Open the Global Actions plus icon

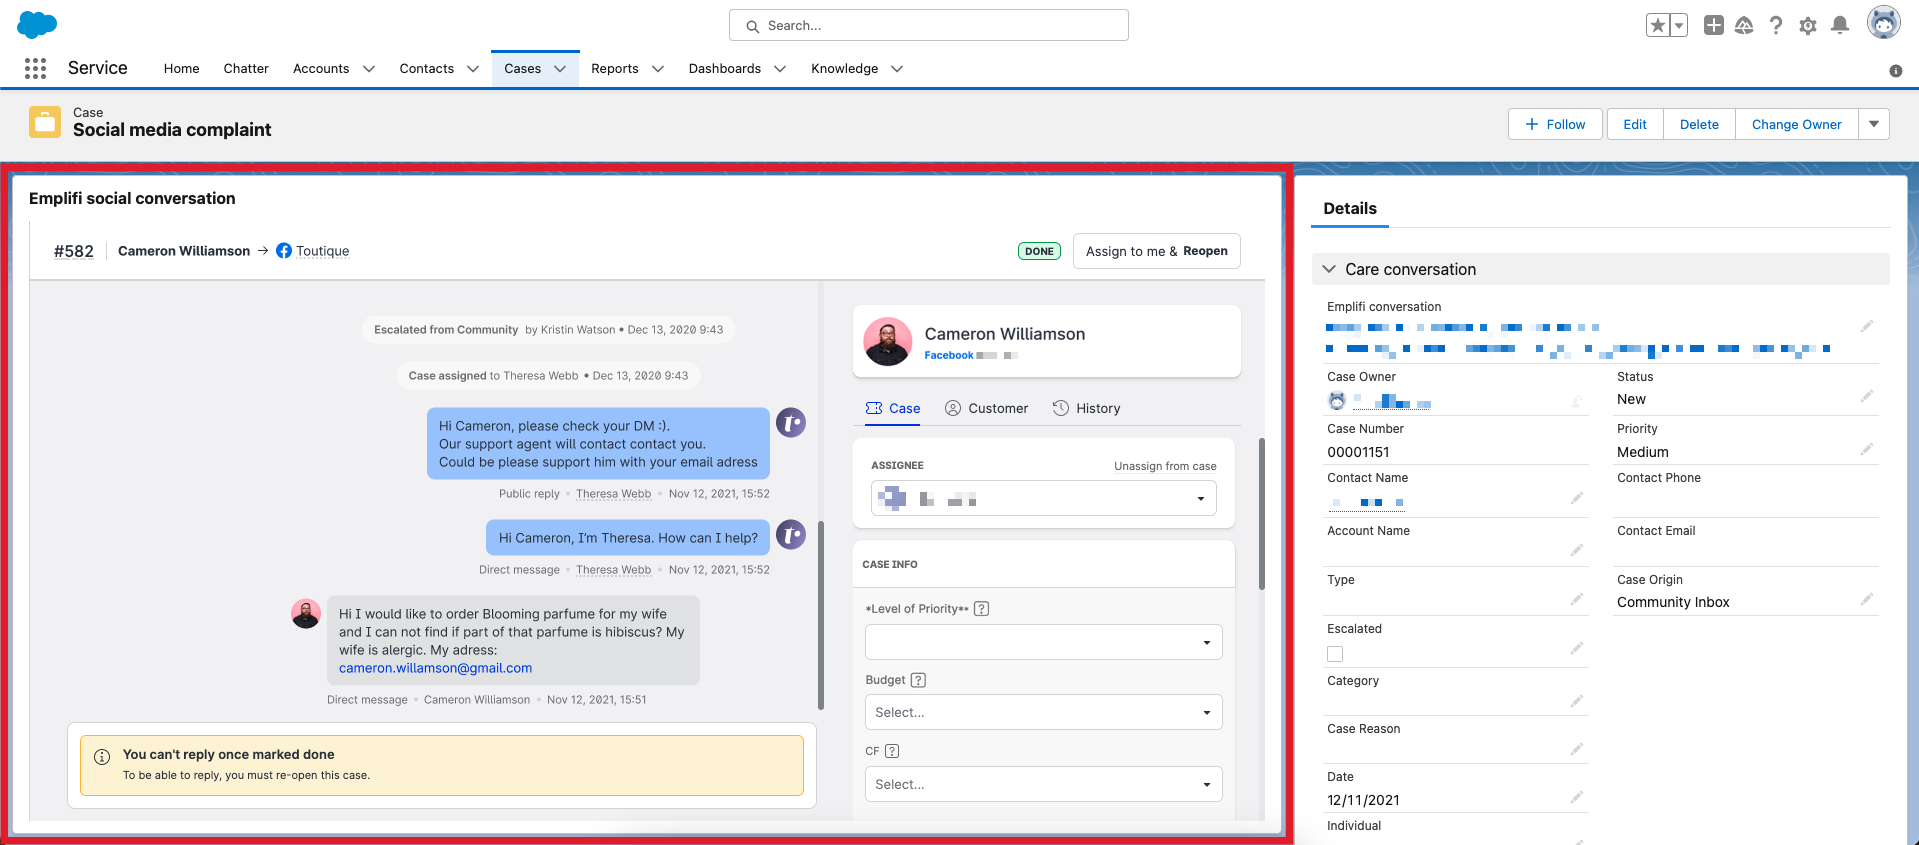tap(1713, 25)
